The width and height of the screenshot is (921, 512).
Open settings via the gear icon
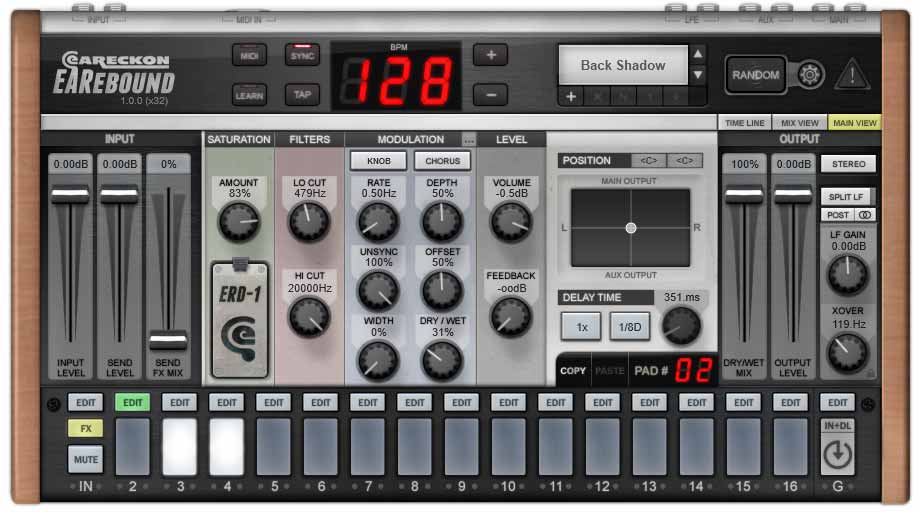coord(809,74)
